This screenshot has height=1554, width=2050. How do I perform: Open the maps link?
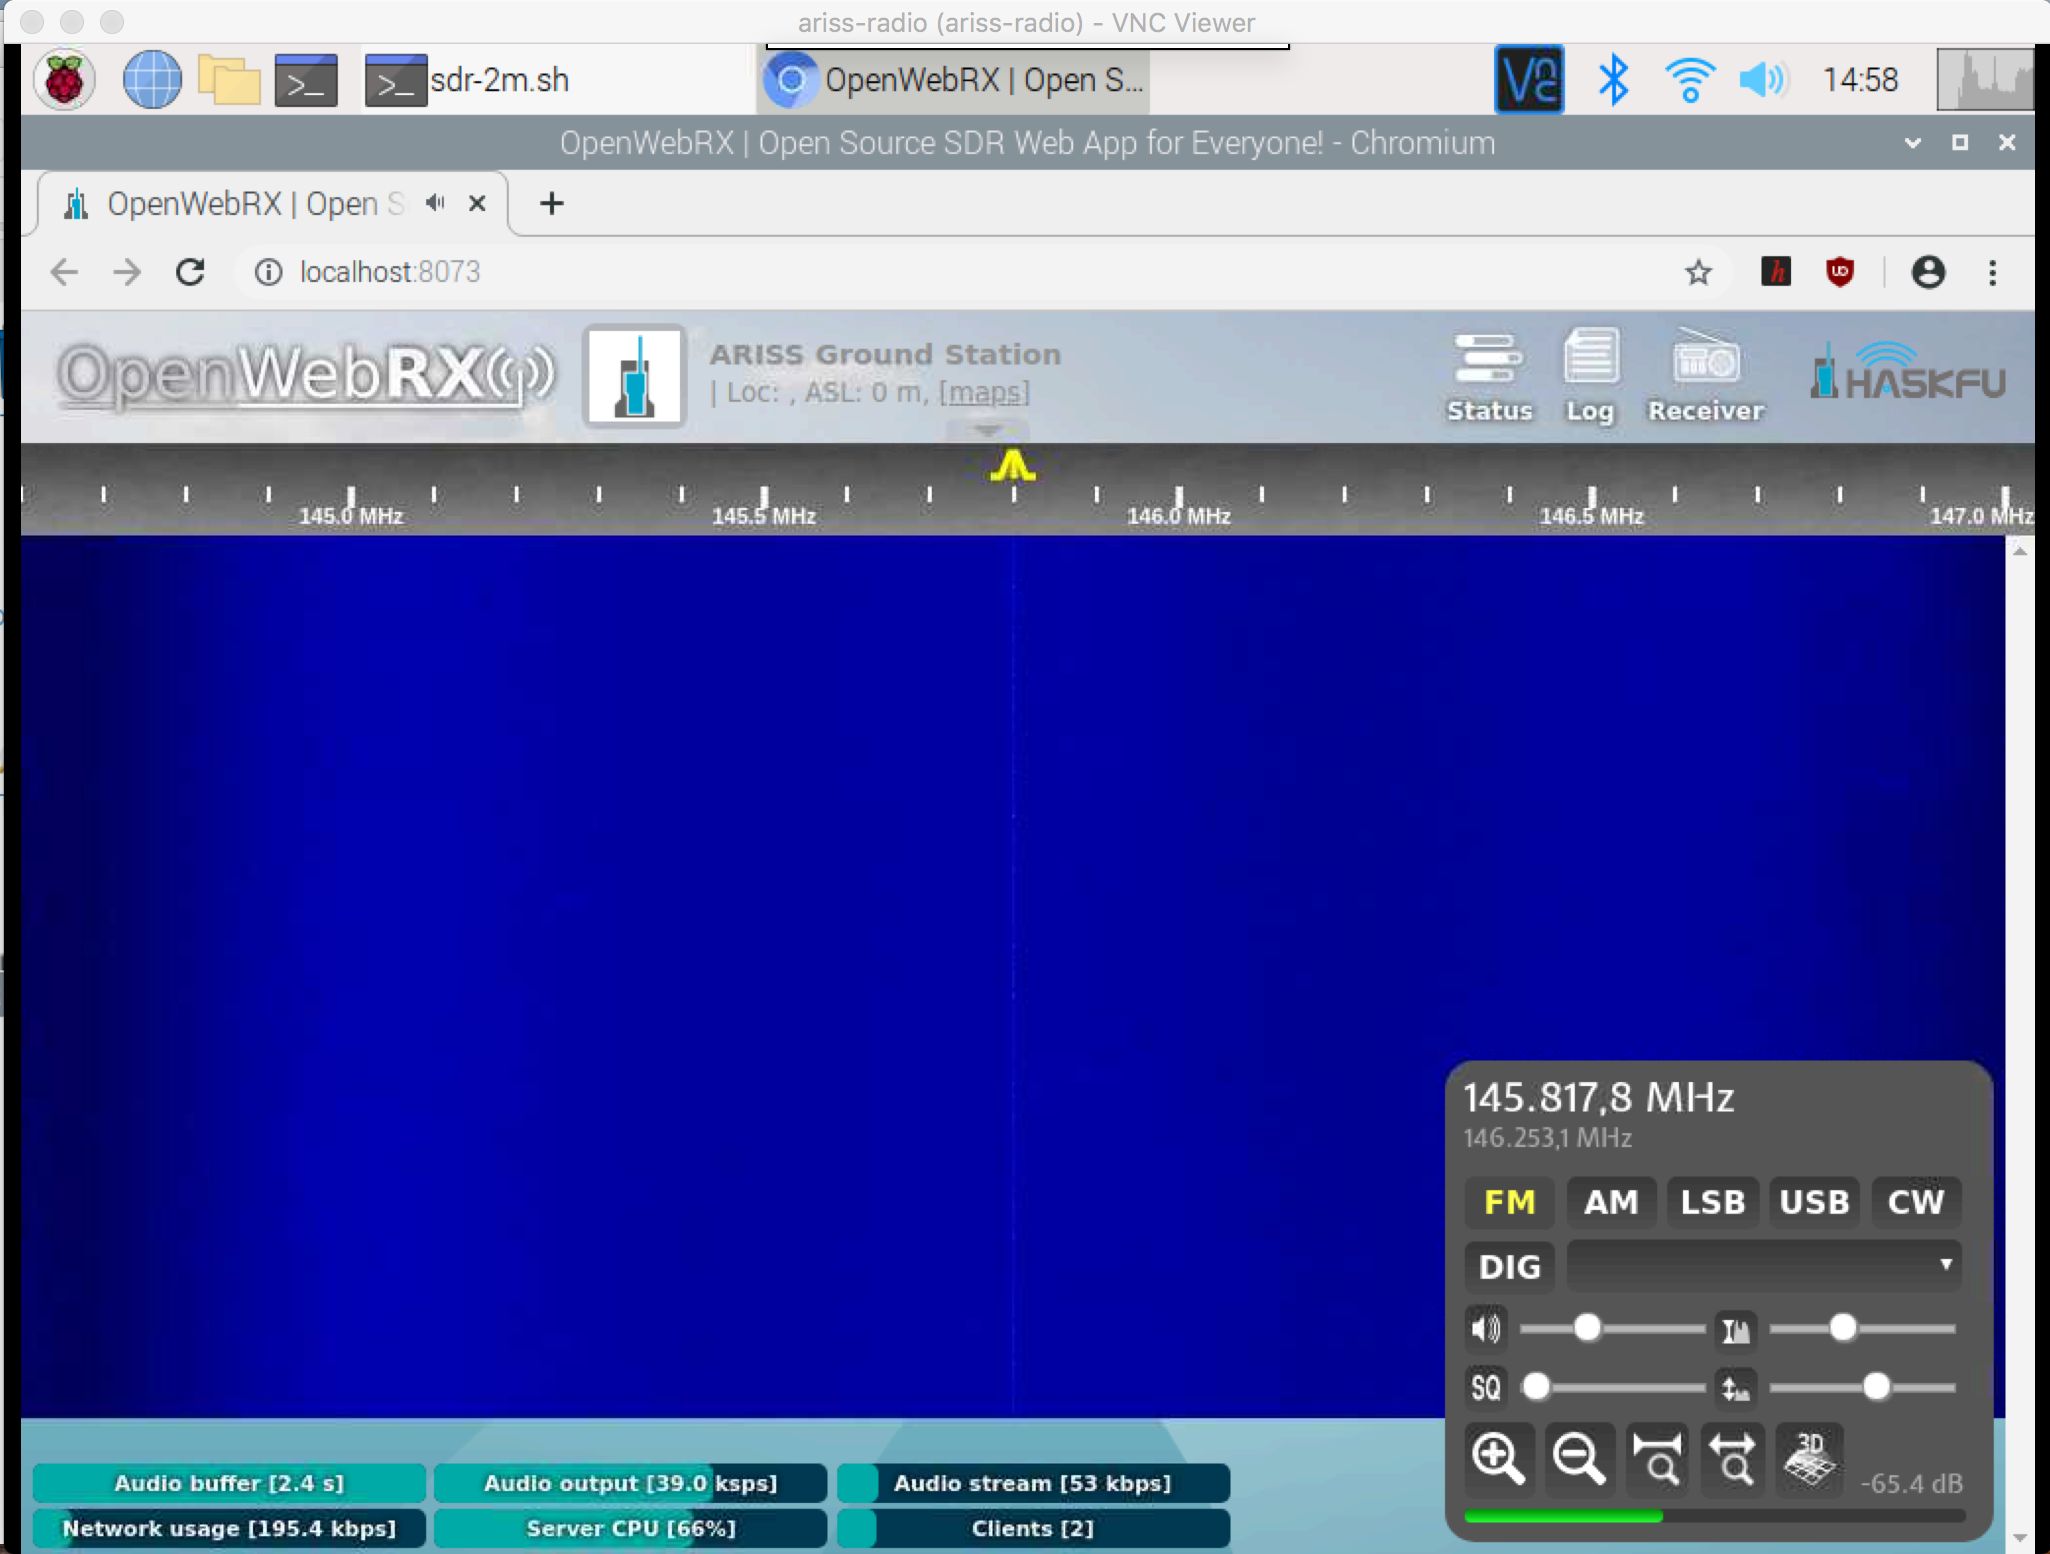click(985, 393)
